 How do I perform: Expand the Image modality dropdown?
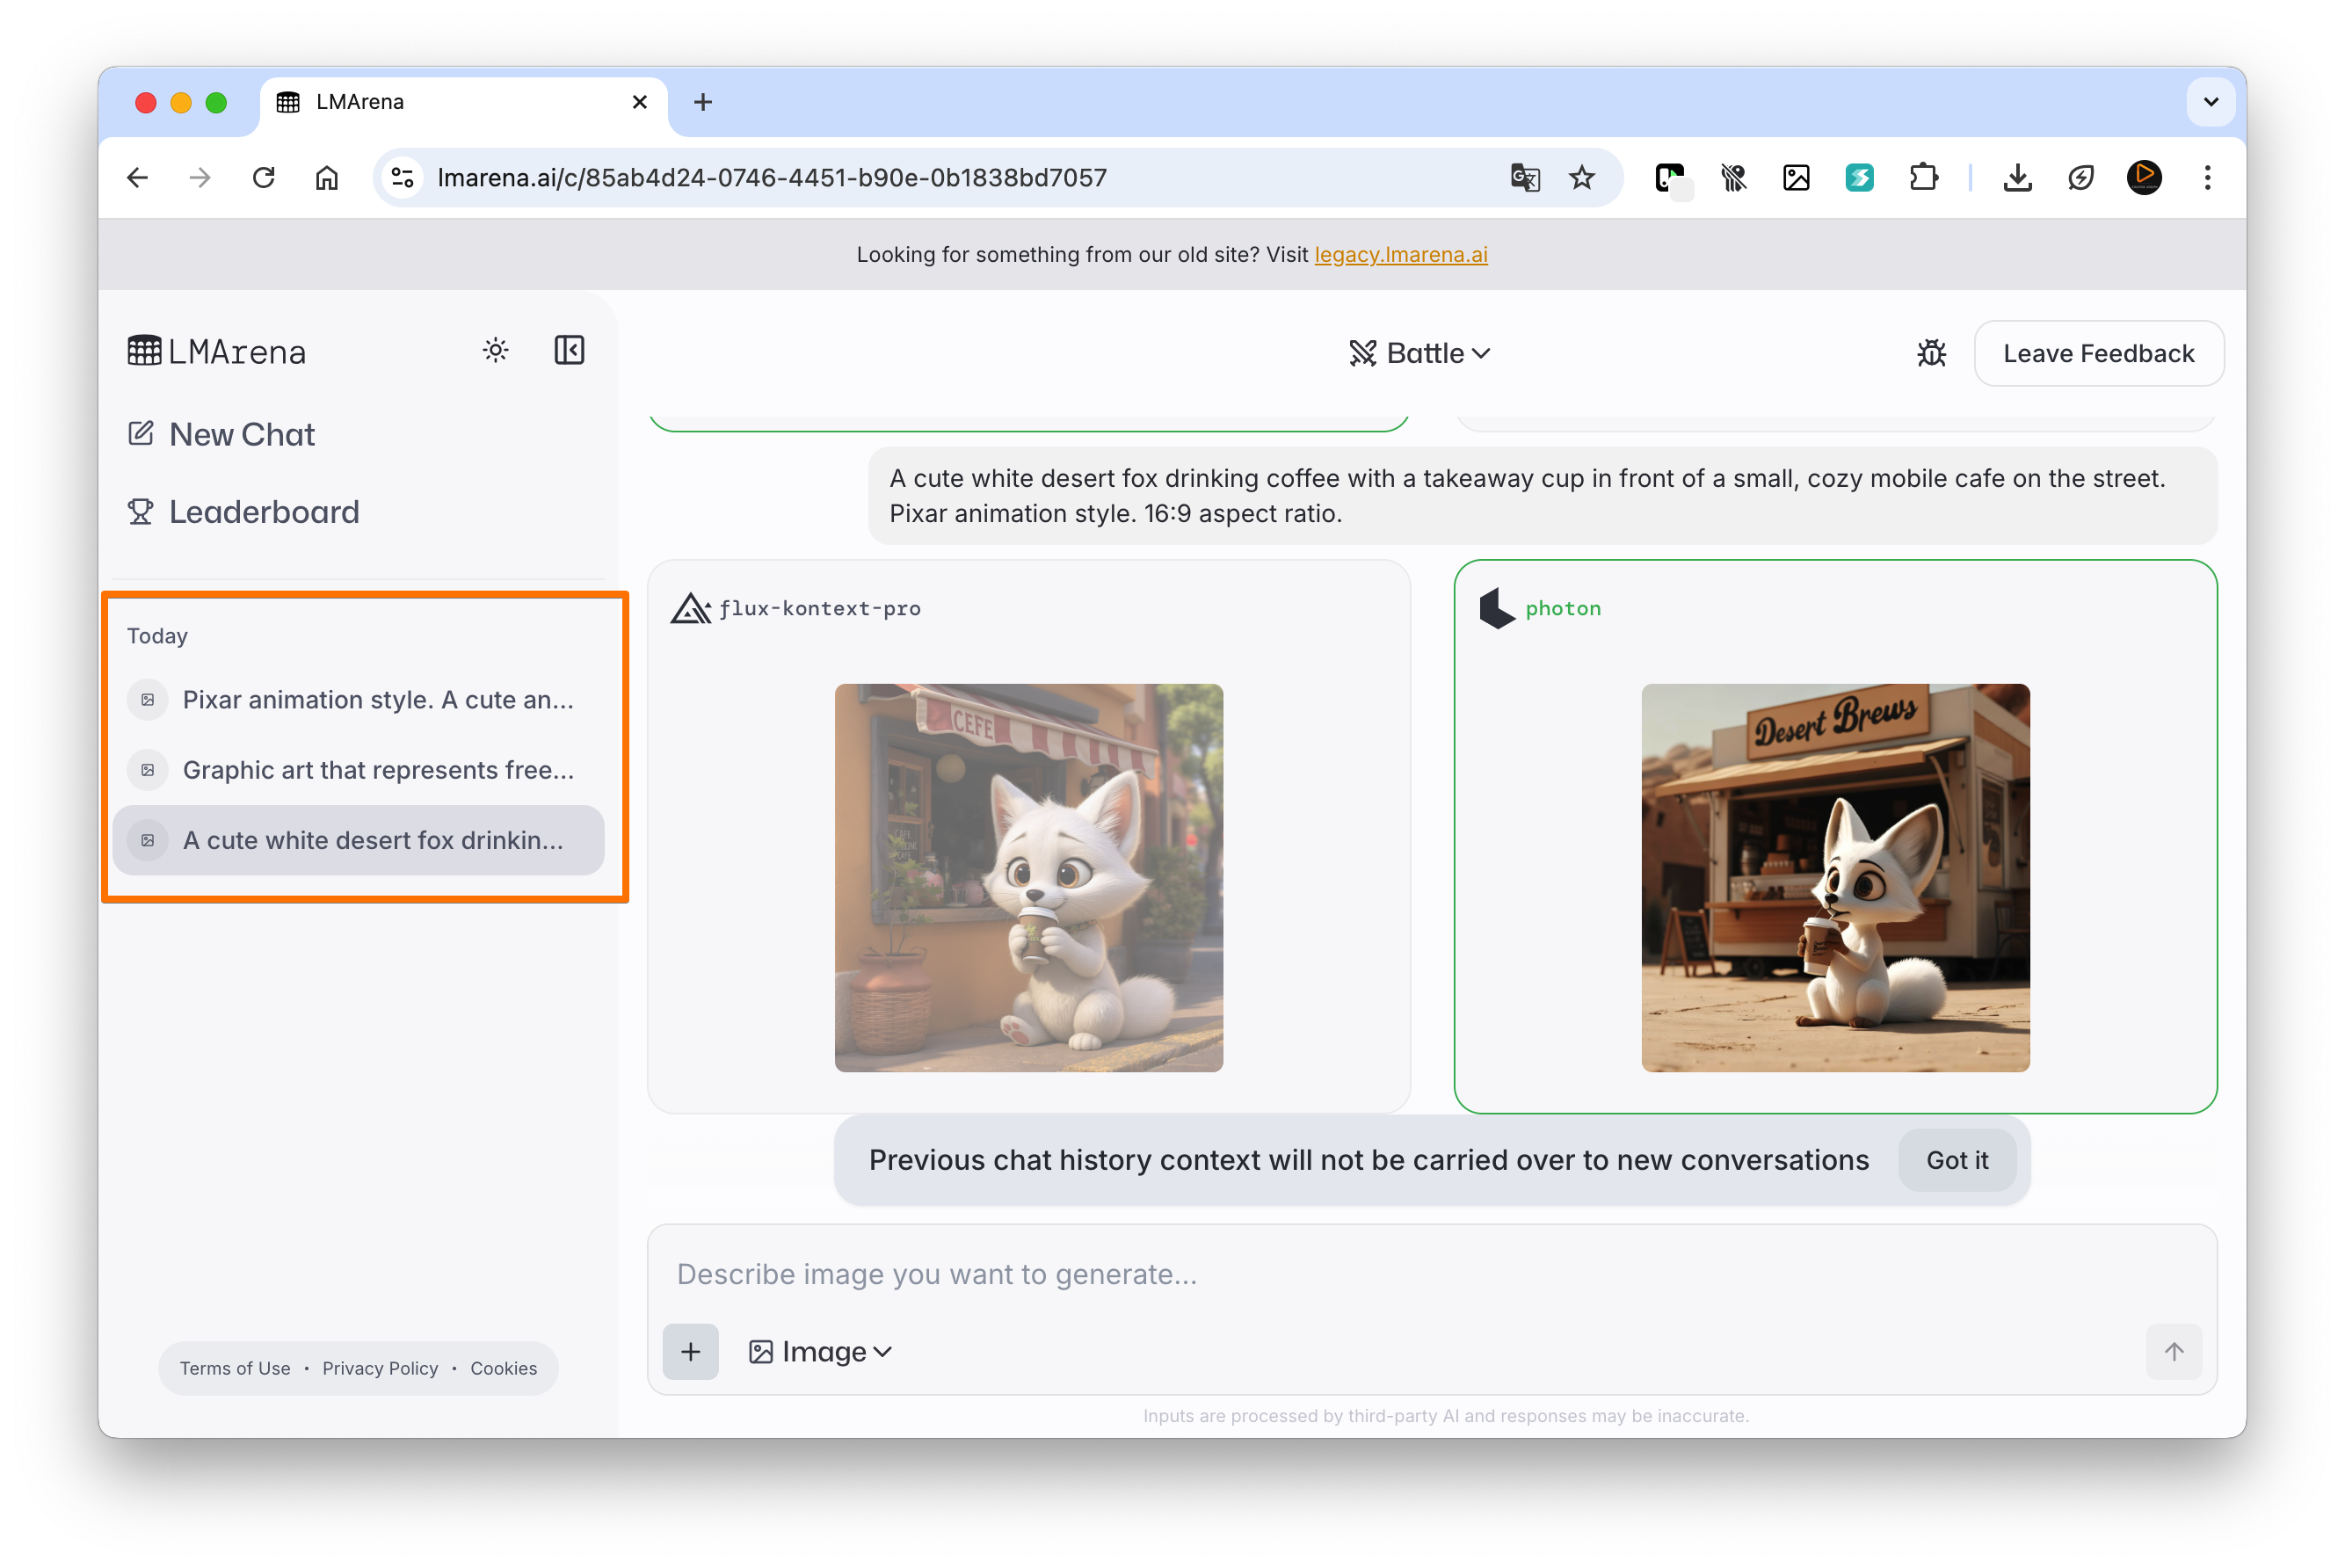point(820,1352)
